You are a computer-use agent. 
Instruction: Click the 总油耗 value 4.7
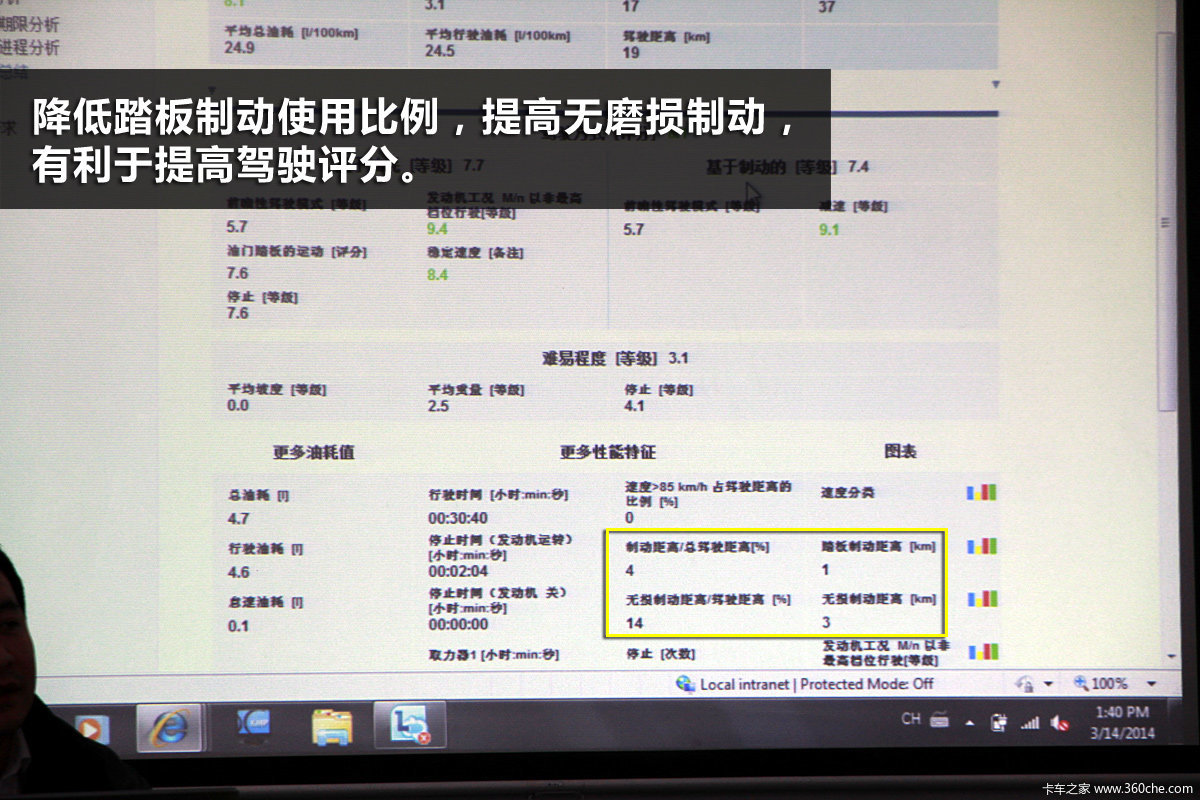coord(238,518)
